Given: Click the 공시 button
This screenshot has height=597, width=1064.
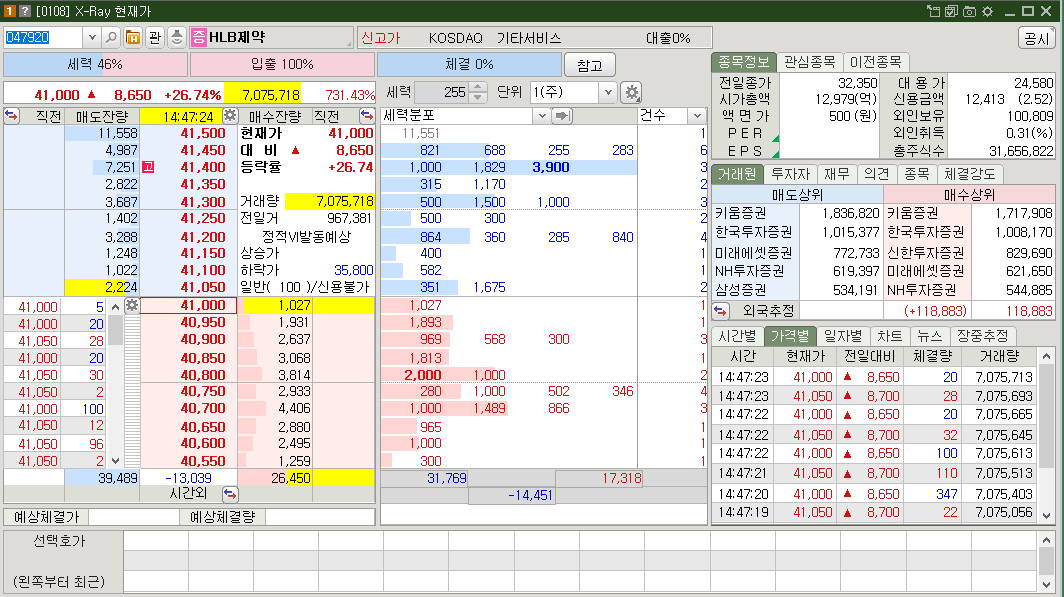Looking at the screenshot, I should pyautogui.click(x=1036, y=38).
